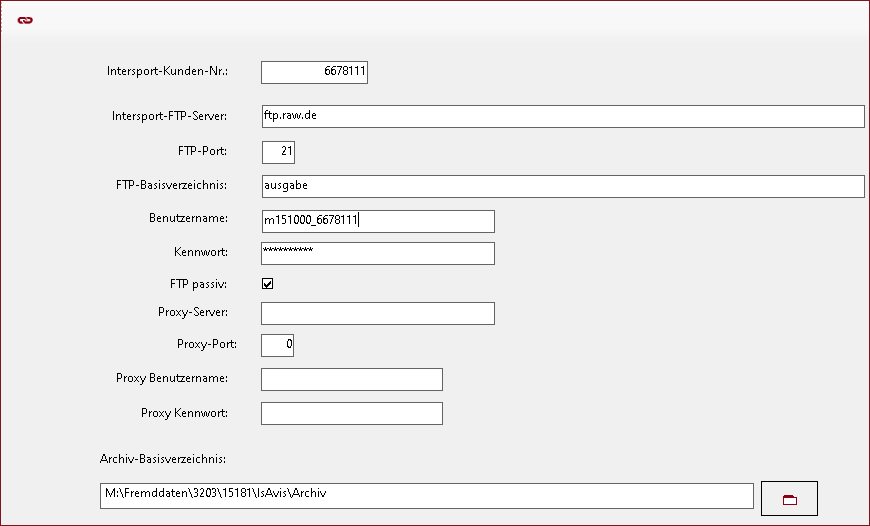This screenshot has height=526, width=870.
Task: Click the "Kennwort:" label text
Action: pyautogui.click(x=201, y=251)
